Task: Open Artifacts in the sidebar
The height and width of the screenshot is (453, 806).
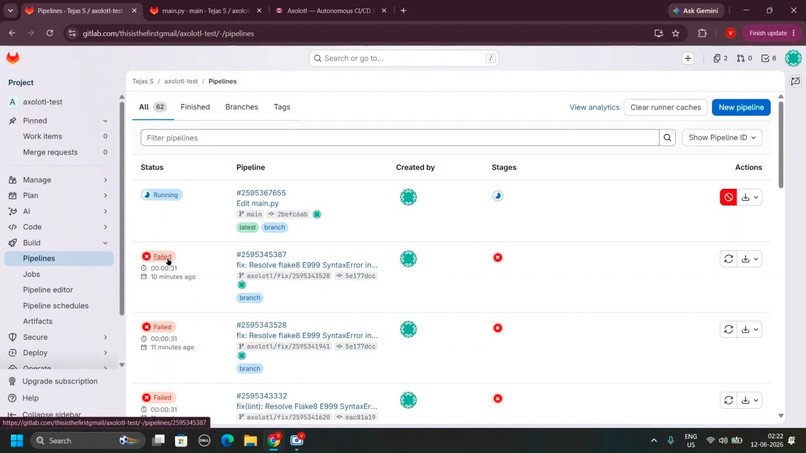Action: pyautogui.click(x=38, y=321)
